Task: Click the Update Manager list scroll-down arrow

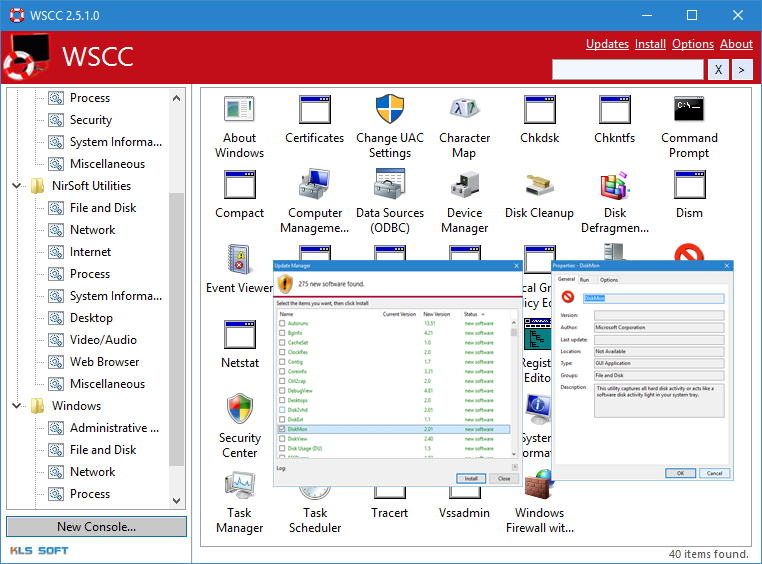Action: (x=514, y=454)
